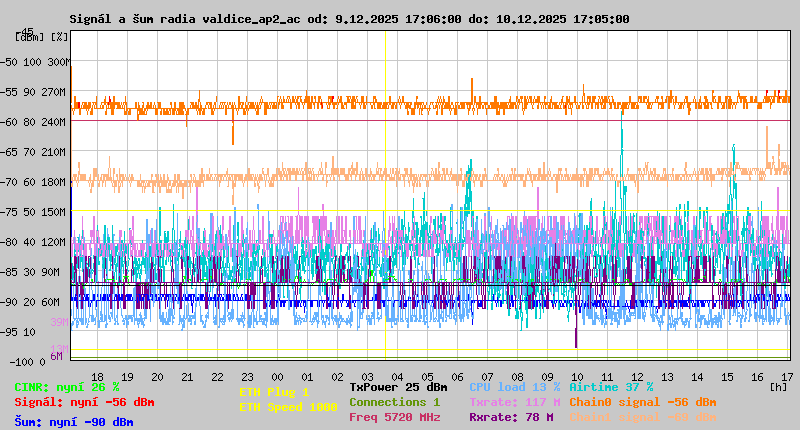Click the red Signál legend entry
800x430 pixels.
[84, 402]
